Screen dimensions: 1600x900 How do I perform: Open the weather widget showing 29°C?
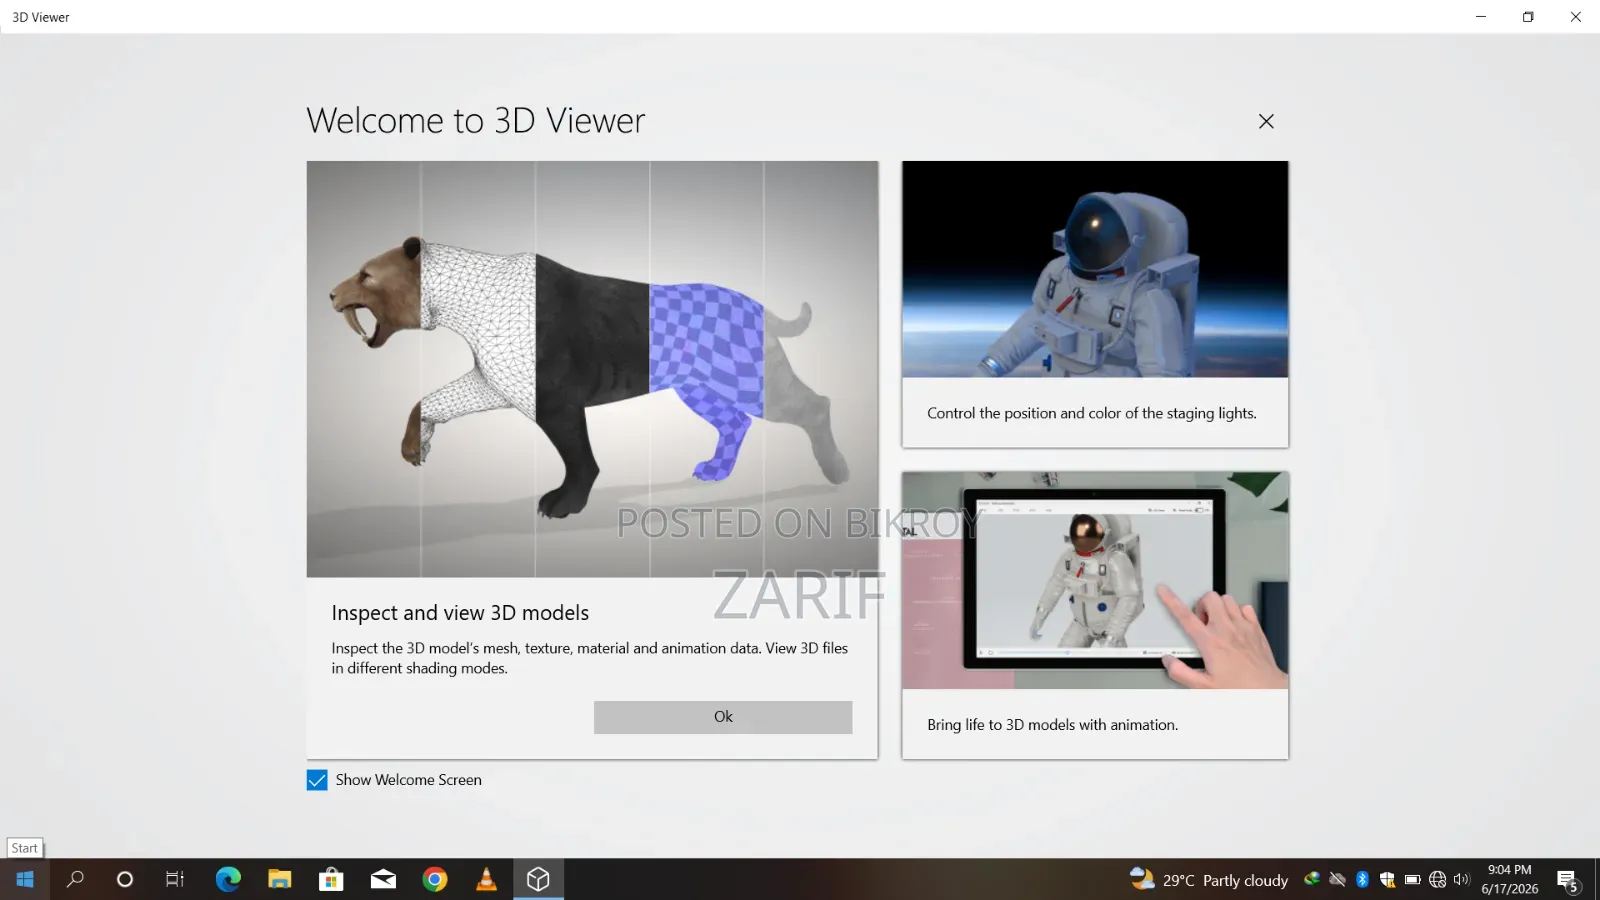tap(1209, 880)
